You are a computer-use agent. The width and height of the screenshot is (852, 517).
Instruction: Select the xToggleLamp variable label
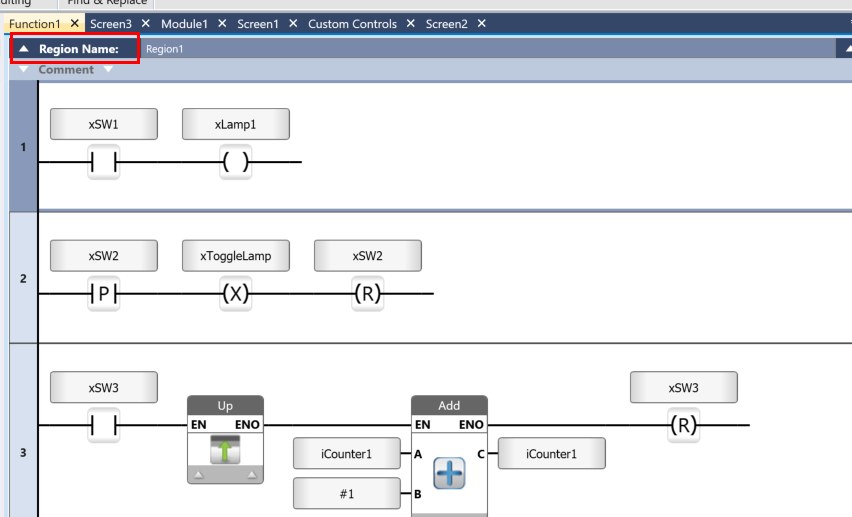coord(236,256)
